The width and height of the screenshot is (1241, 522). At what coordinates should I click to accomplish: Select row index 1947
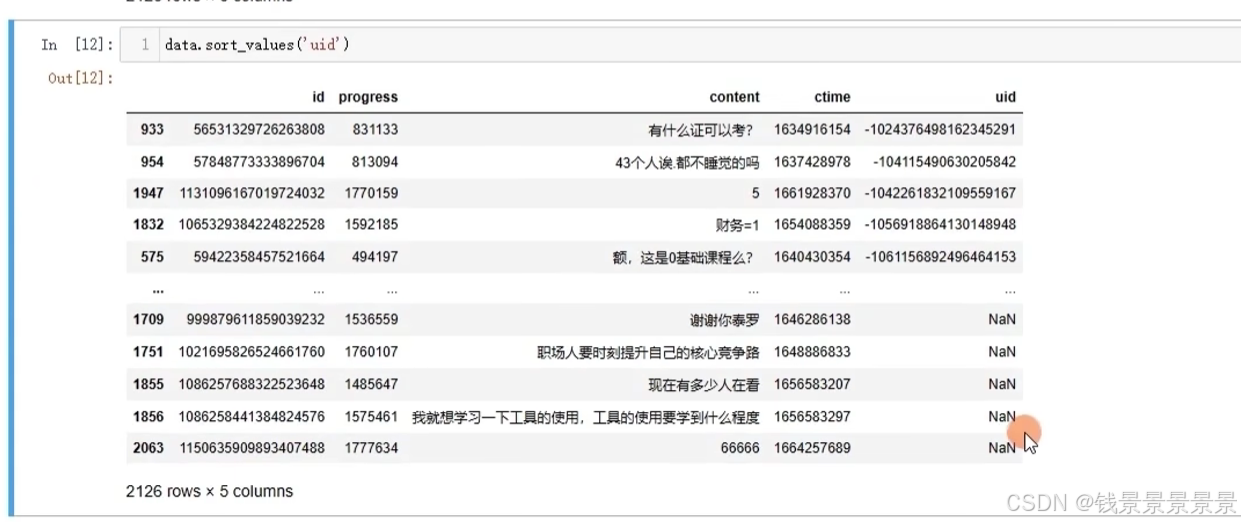point(148,193)
